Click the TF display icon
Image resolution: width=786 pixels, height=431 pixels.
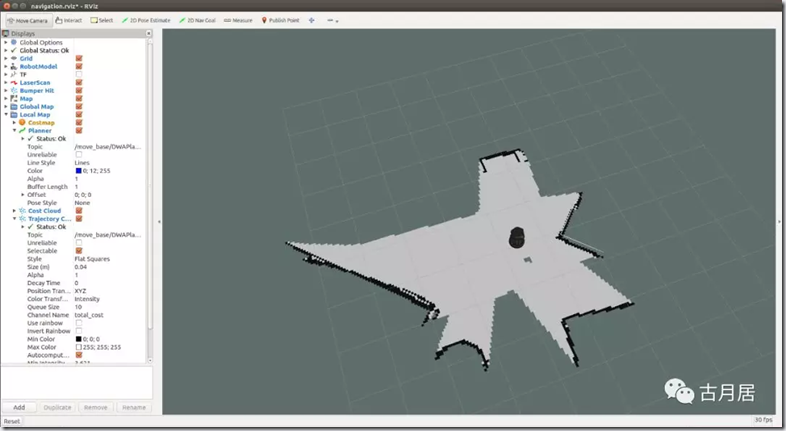coord(14,74)
